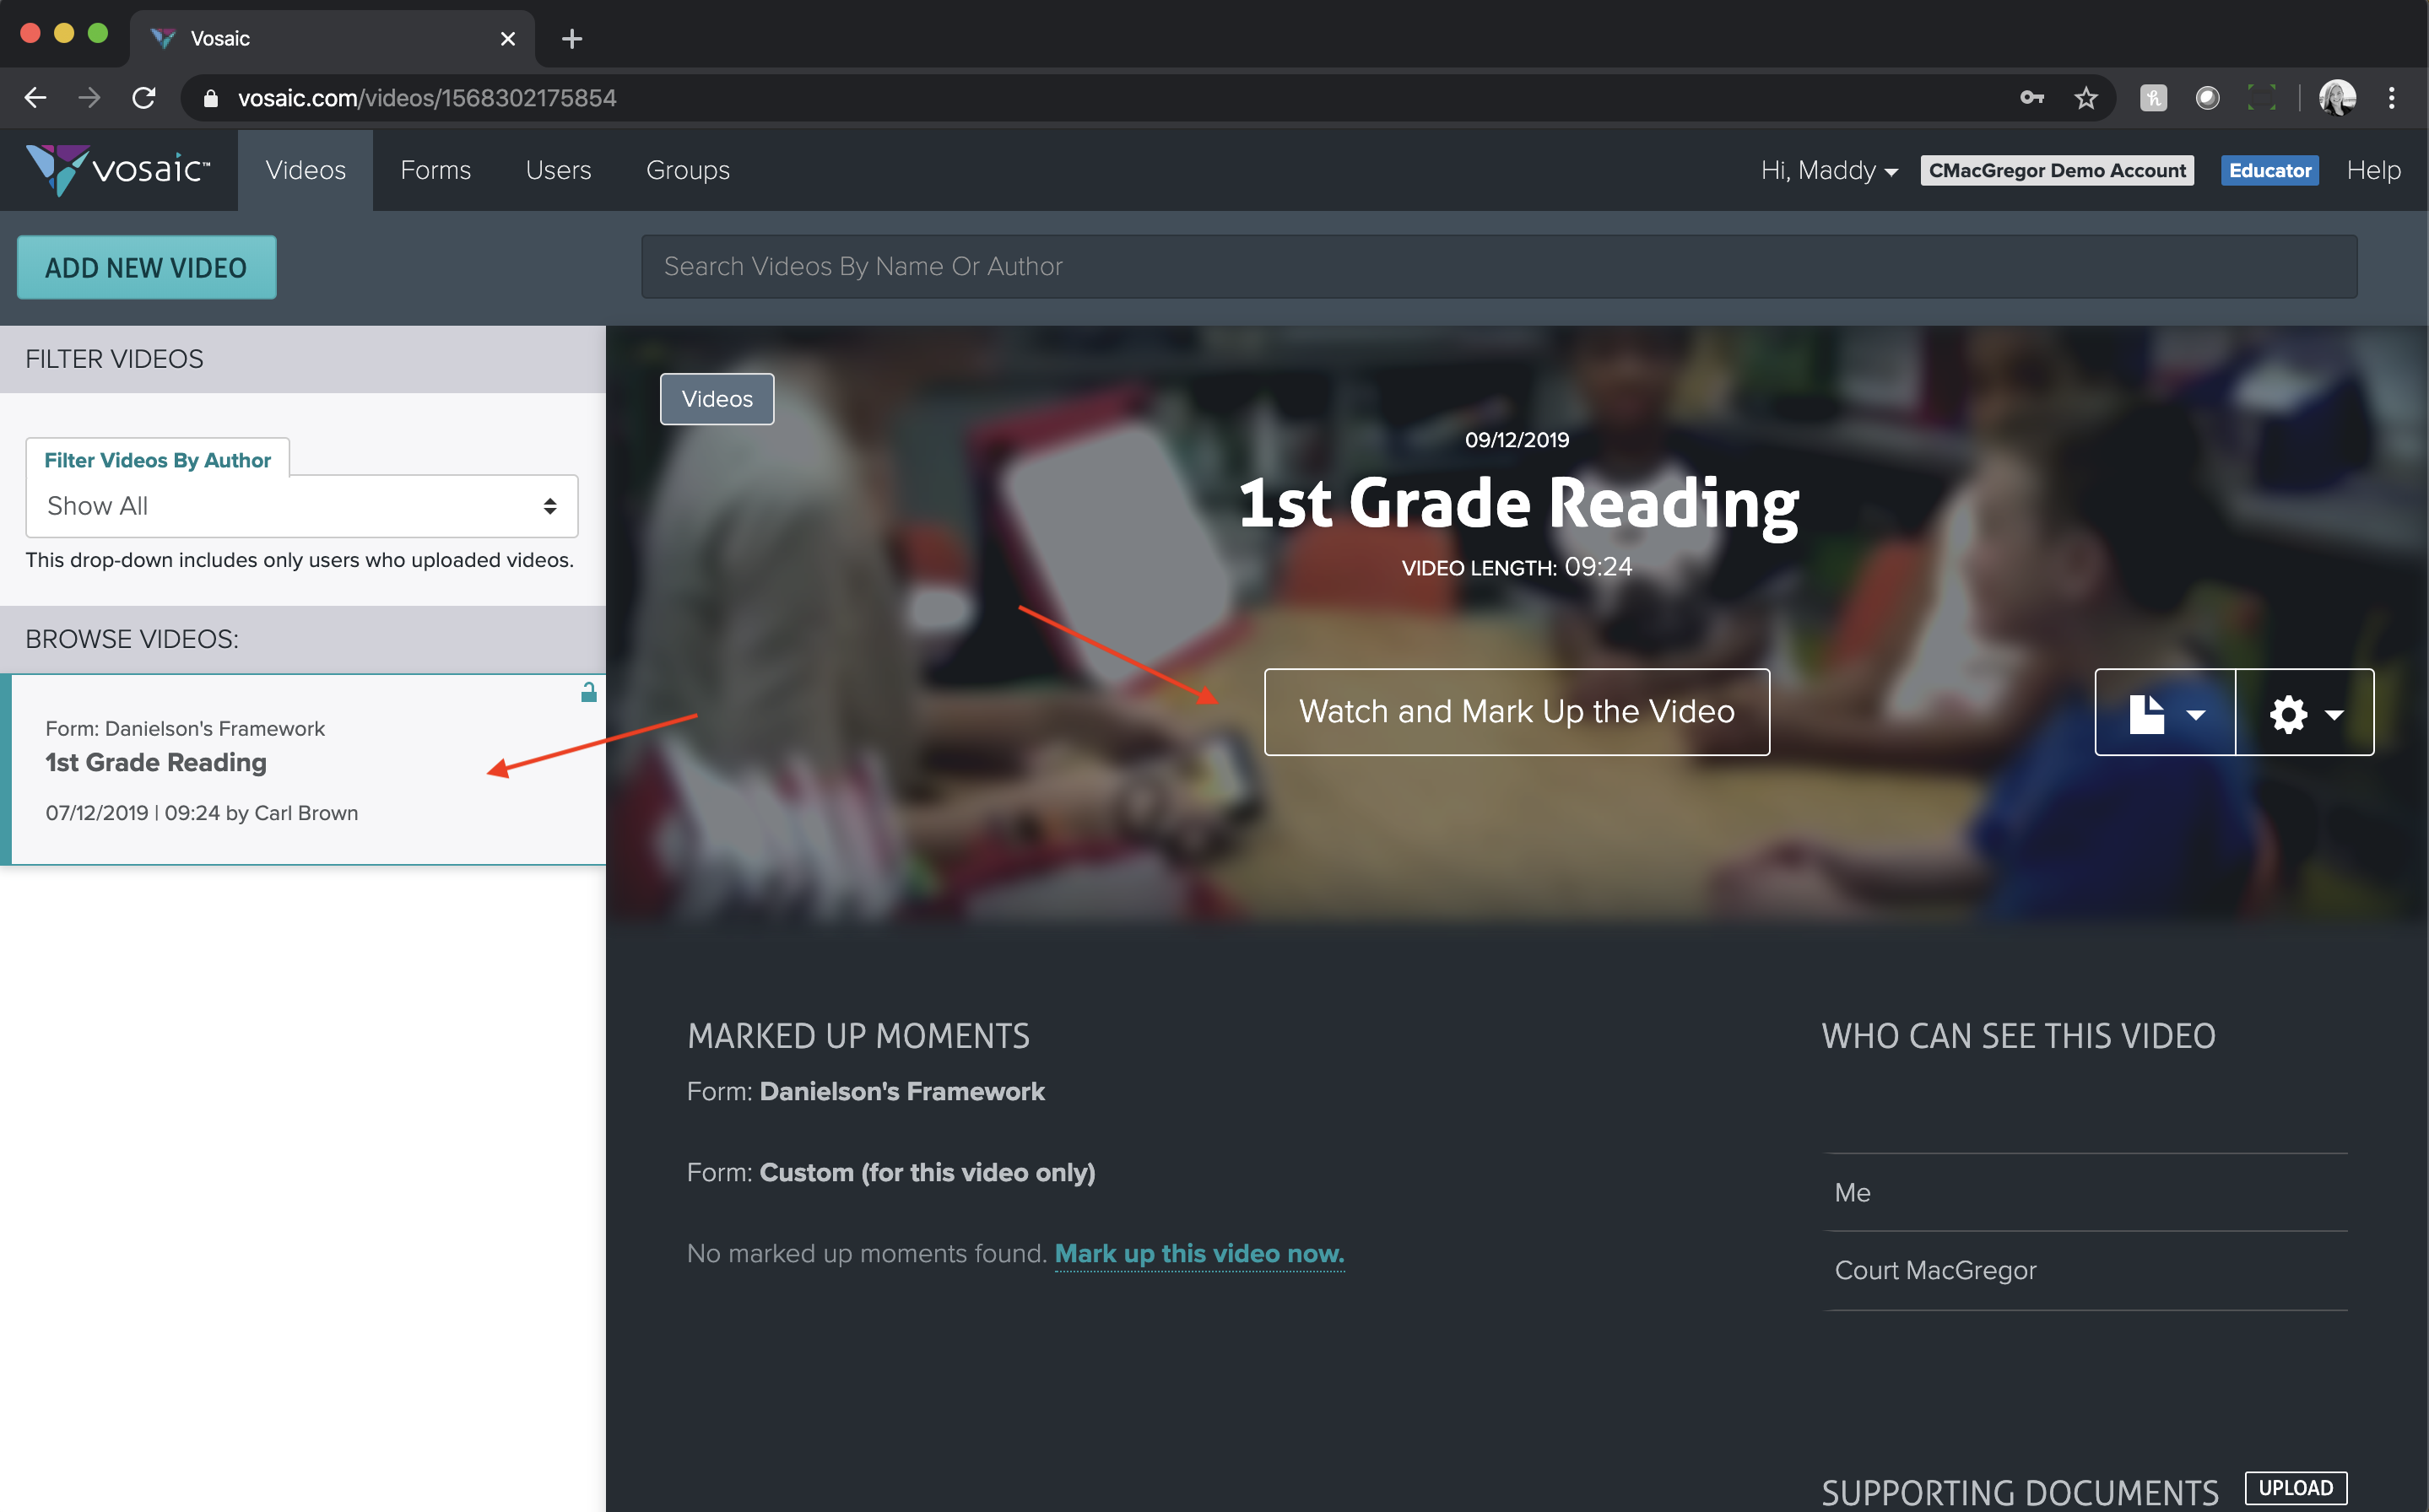Select the Vosaic browser tab

(332, 39)
